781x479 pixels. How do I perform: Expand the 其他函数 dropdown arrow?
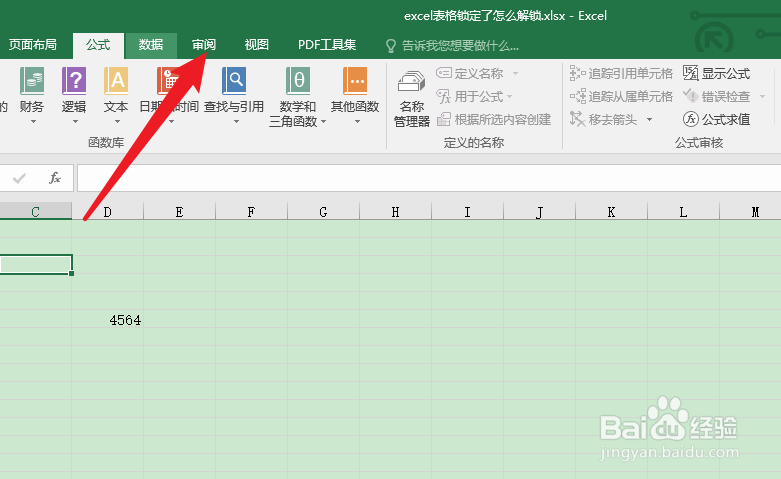click(357, 121)
